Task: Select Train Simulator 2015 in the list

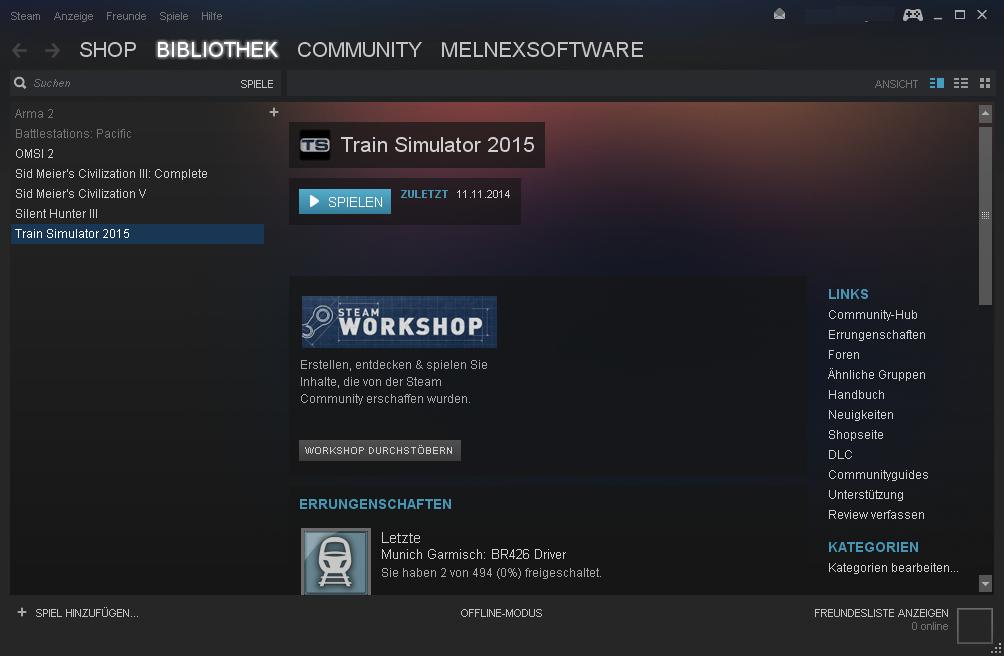Action: pos(138,234)
